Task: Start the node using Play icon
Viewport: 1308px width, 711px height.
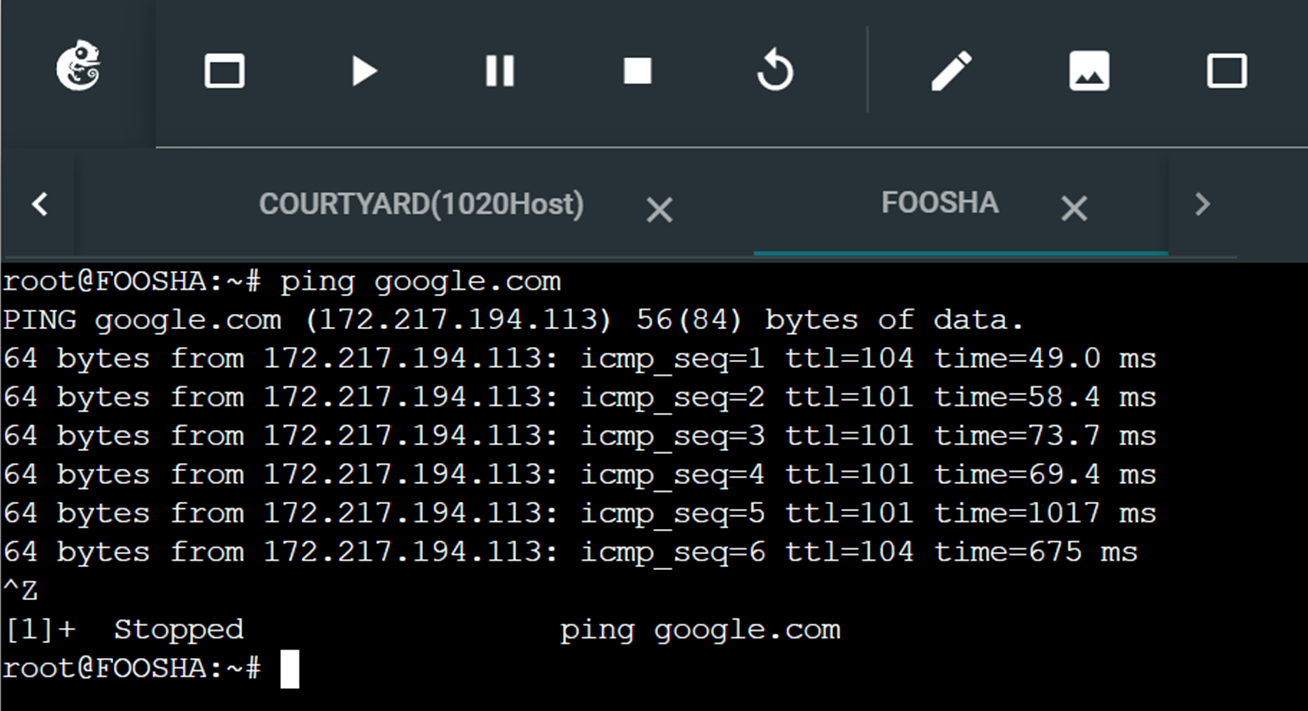Action: coord(362,70)
